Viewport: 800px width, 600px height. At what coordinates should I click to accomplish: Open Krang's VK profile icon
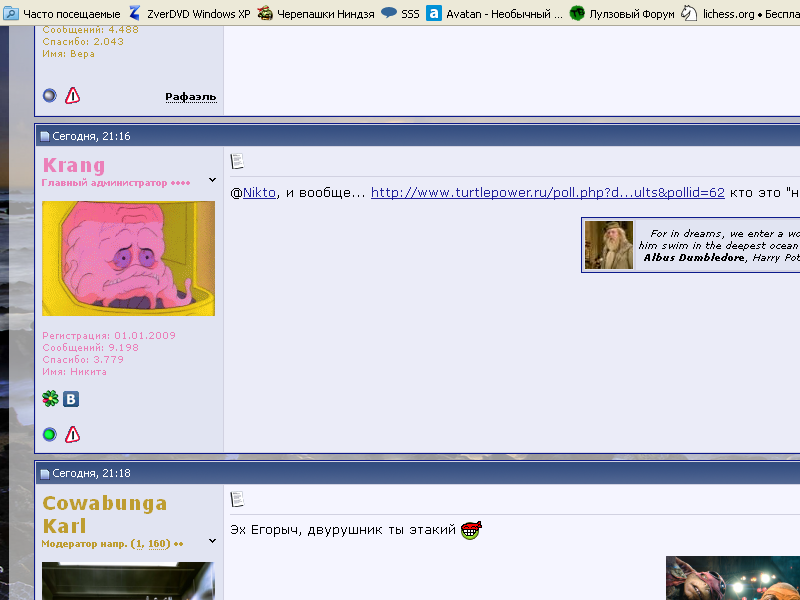[x=71, y=399]
